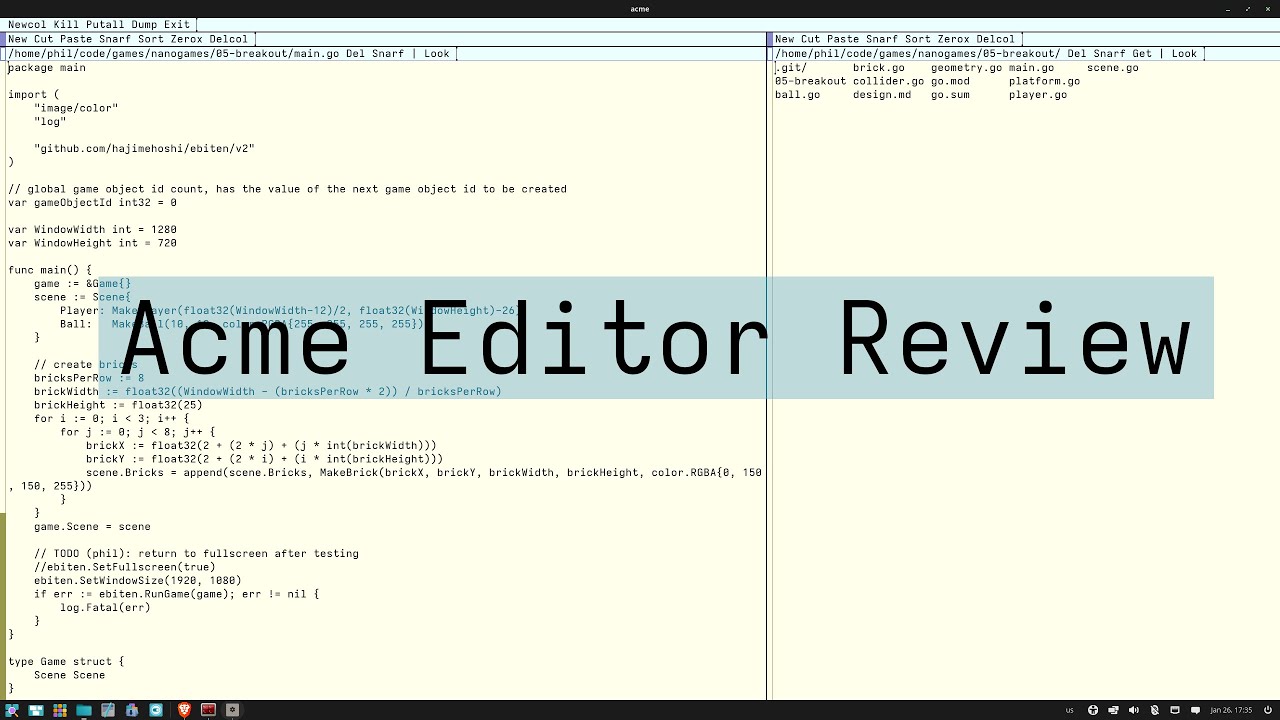Click New in the column tag above main.go
This screenshot has width=1280, height=720.
tap(18, 39)
